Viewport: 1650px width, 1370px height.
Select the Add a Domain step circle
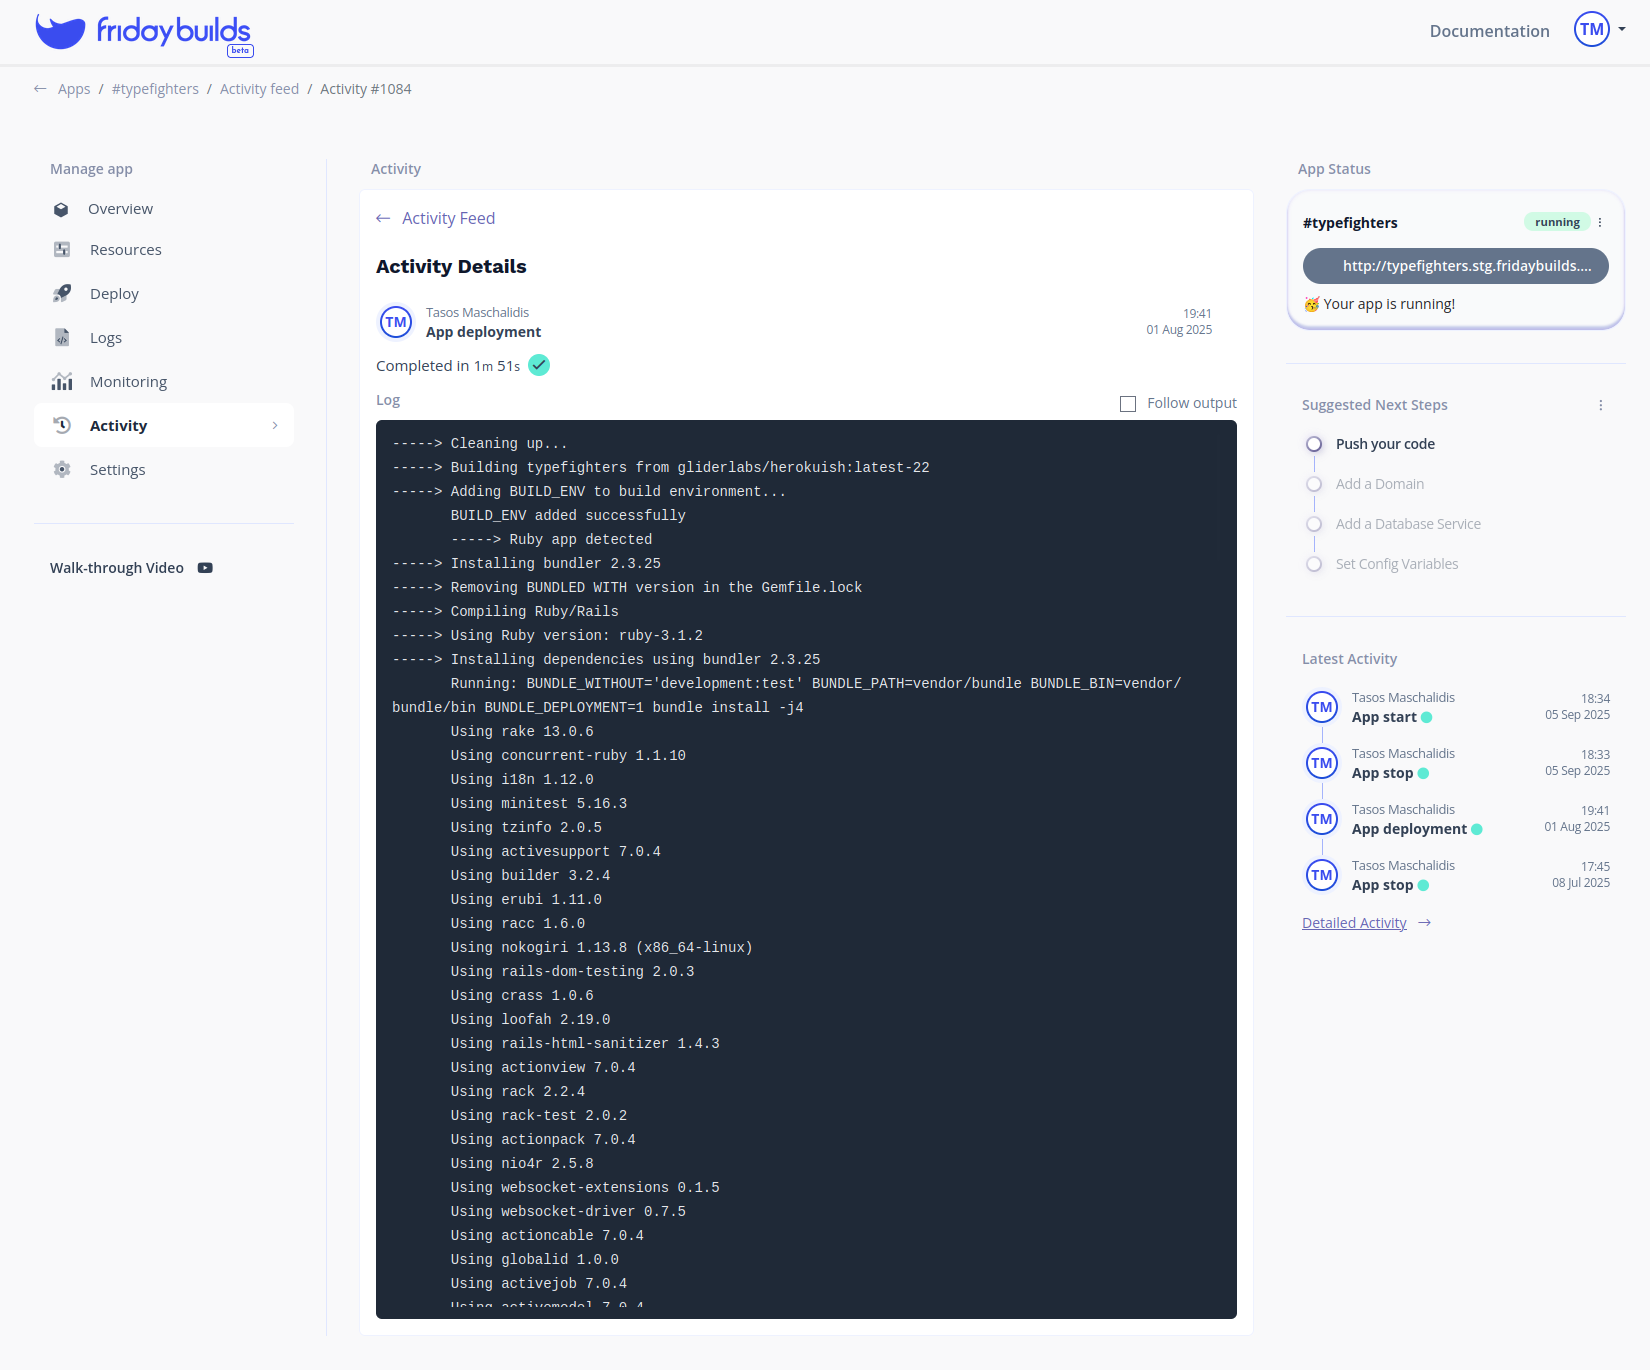click(1313, 483)
